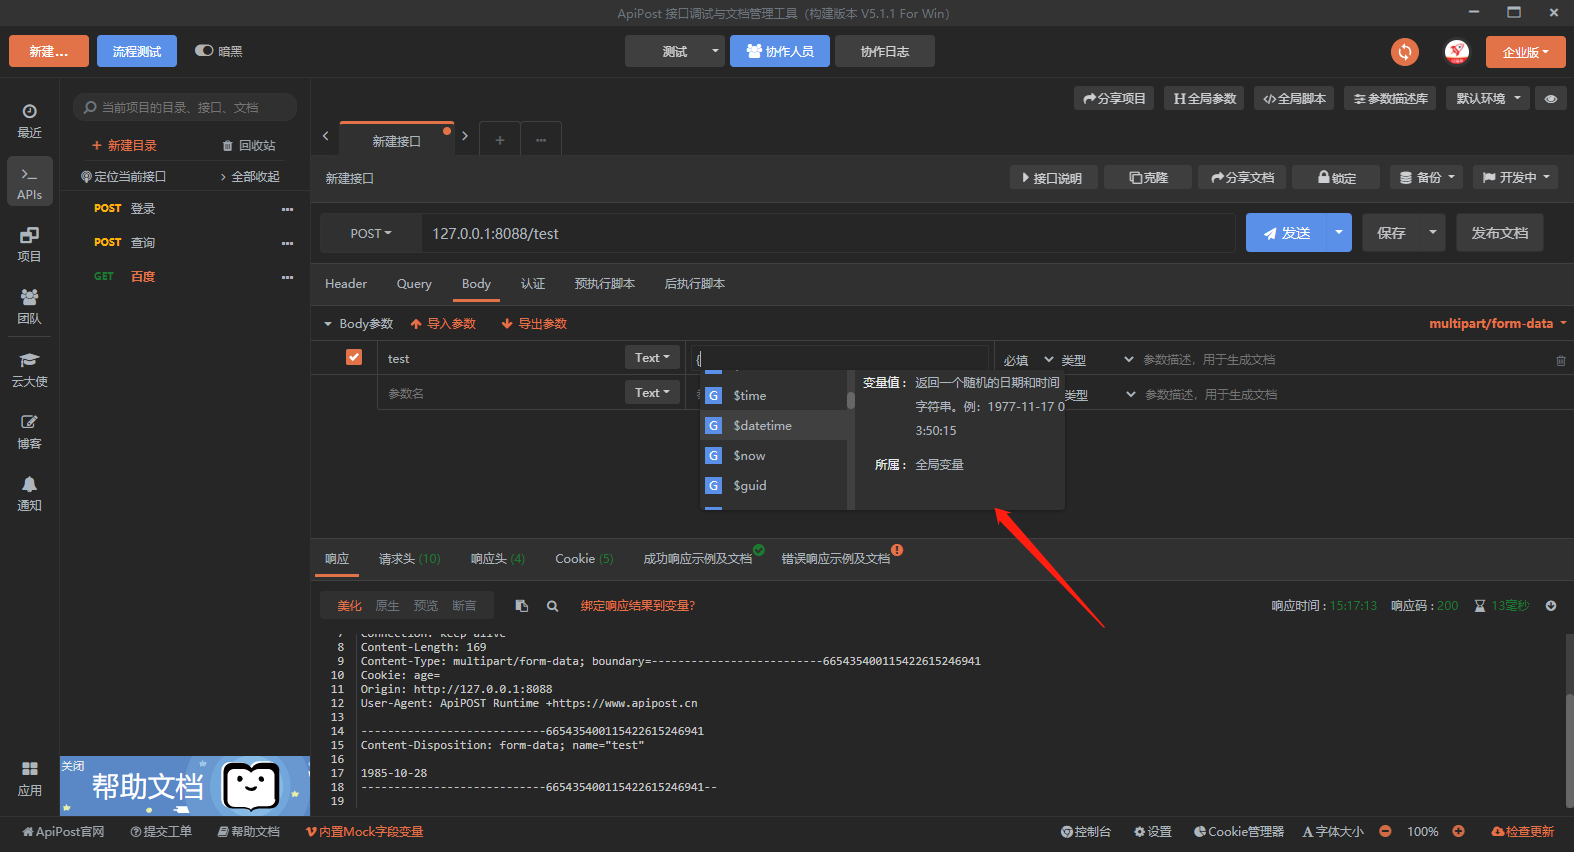Screen dimensions: 1574x852
Task: Click the search response magnifier icon
Action: coord(552,606)
